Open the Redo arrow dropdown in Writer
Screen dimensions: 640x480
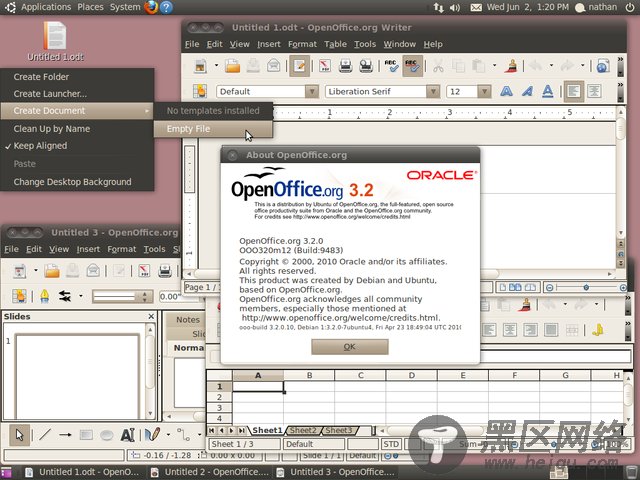[x=582, y=65]
